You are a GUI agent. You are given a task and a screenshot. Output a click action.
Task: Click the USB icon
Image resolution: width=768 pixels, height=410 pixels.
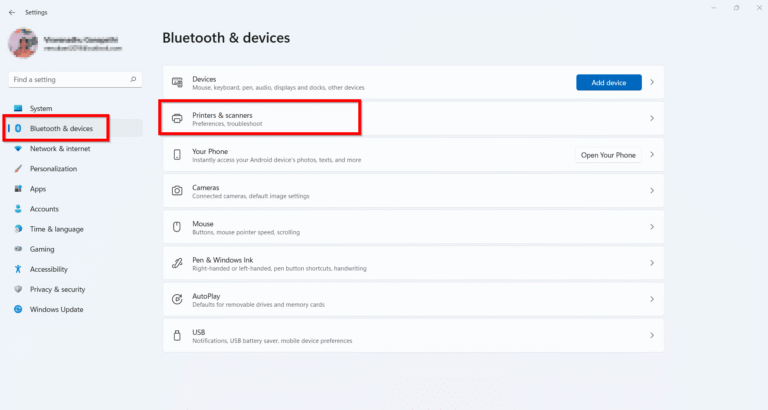177,335
